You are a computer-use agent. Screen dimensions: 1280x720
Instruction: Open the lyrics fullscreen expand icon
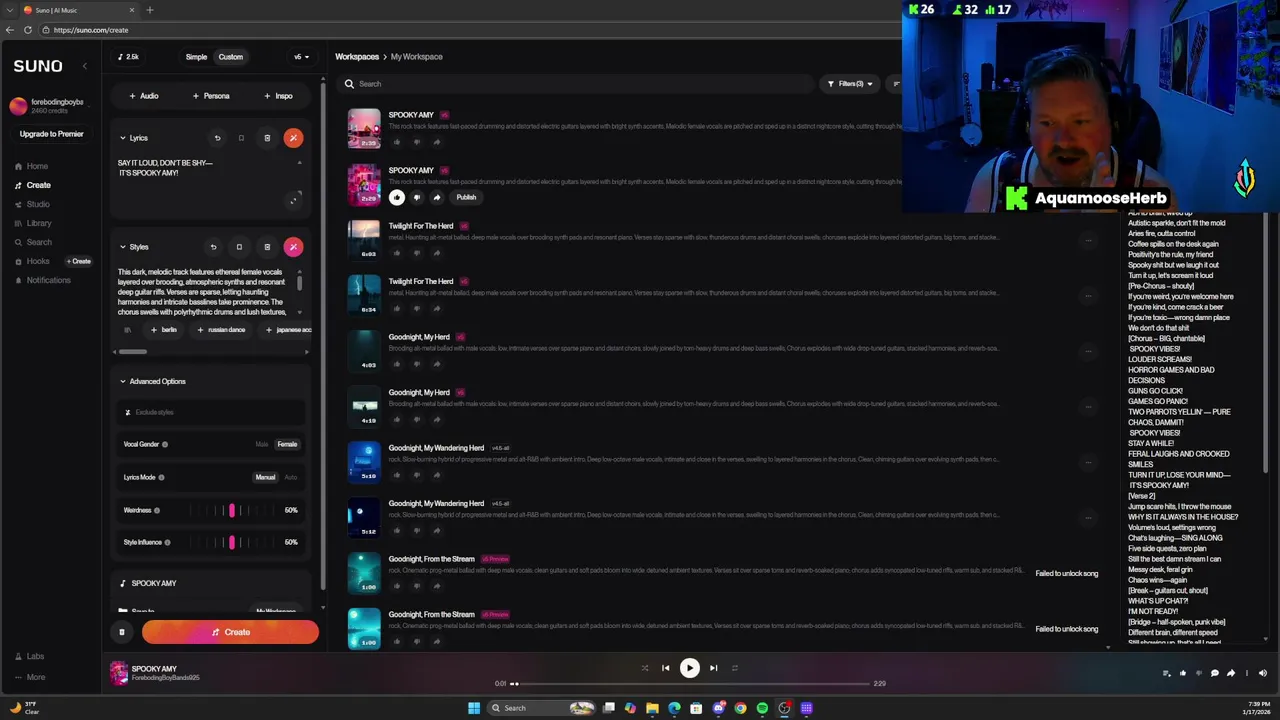(293, 200)
